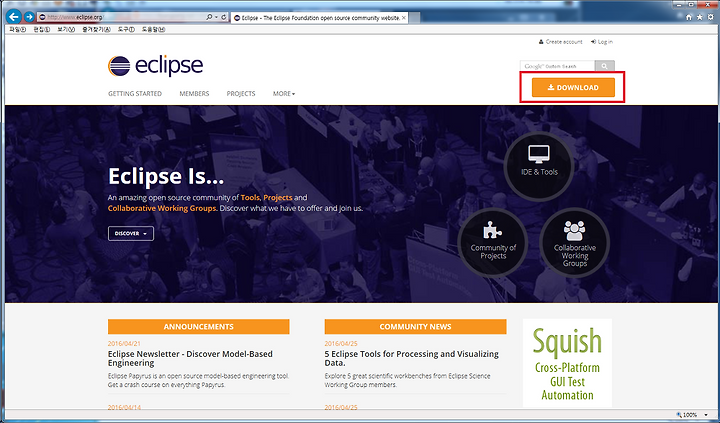Open the browser Tools gear icon
Screen dimensions: 720x423
(710, 17)
